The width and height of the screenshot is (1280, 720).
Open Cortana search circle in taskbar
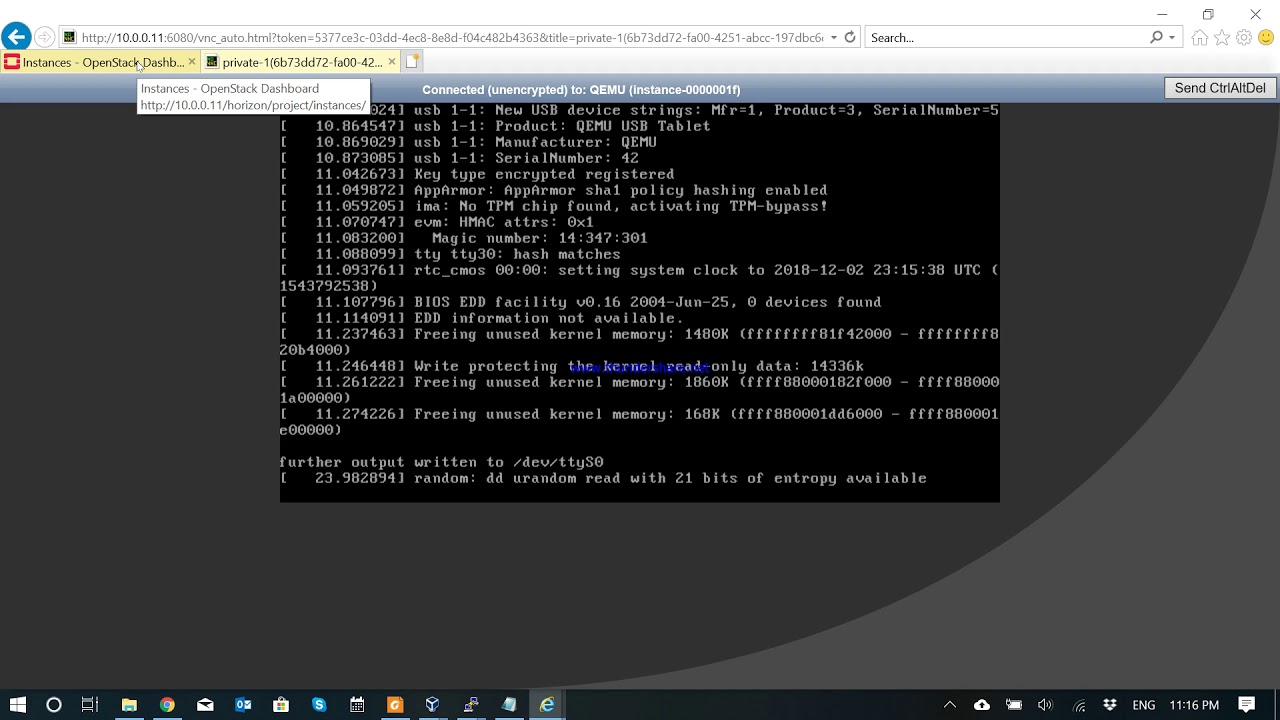click(x=54, y=705)
